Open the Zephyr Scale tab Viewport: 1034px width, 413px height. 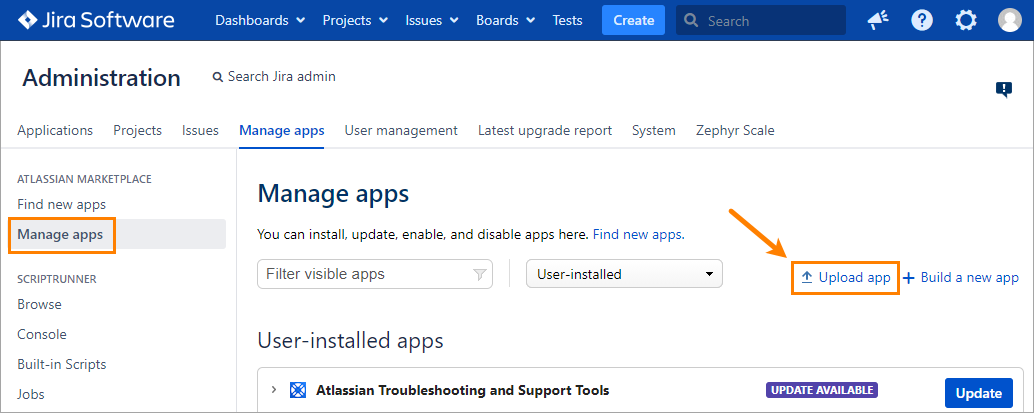[735, 131]
